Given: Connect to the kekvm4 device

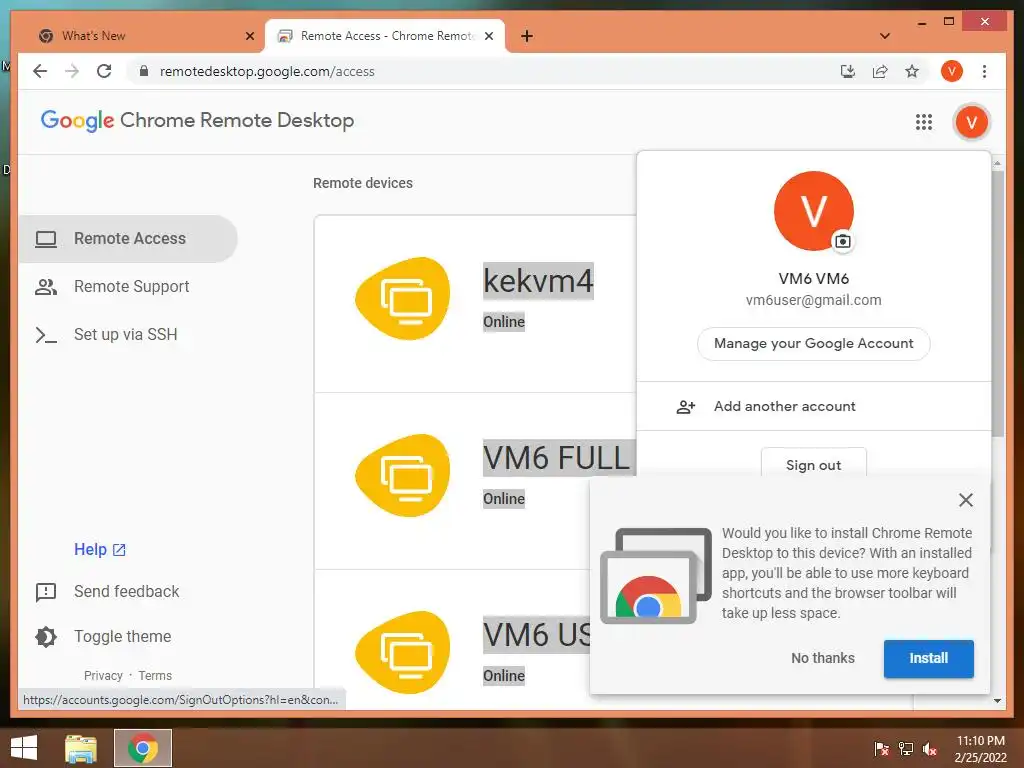Looking at the screenshot, I should (538, 281).
